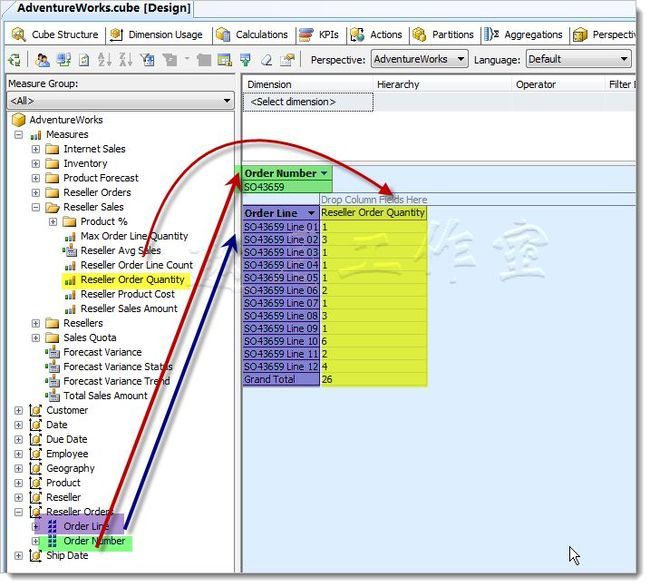Click the eraser Clear Results icon
The width and height of the screenshot is (650, 587).
click(x=267, y=60)
